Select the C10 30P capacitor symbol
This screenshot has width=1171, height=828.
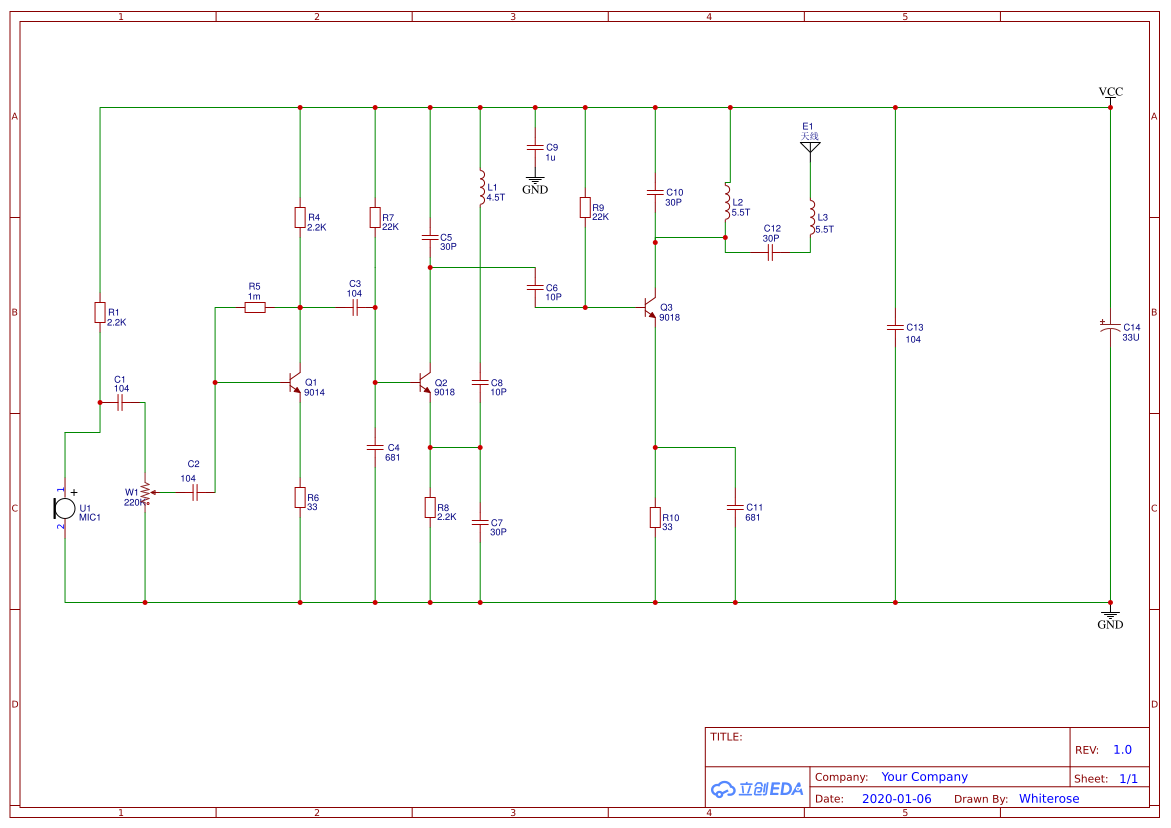[655, 193]
